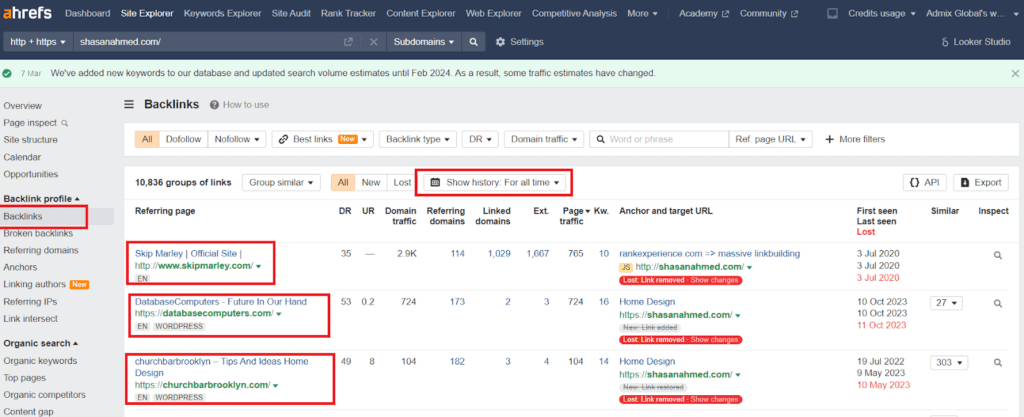Screen dimensions: 1024x417
Task: Open Site structure in sidebar
Action: click(x=30, y=140)
